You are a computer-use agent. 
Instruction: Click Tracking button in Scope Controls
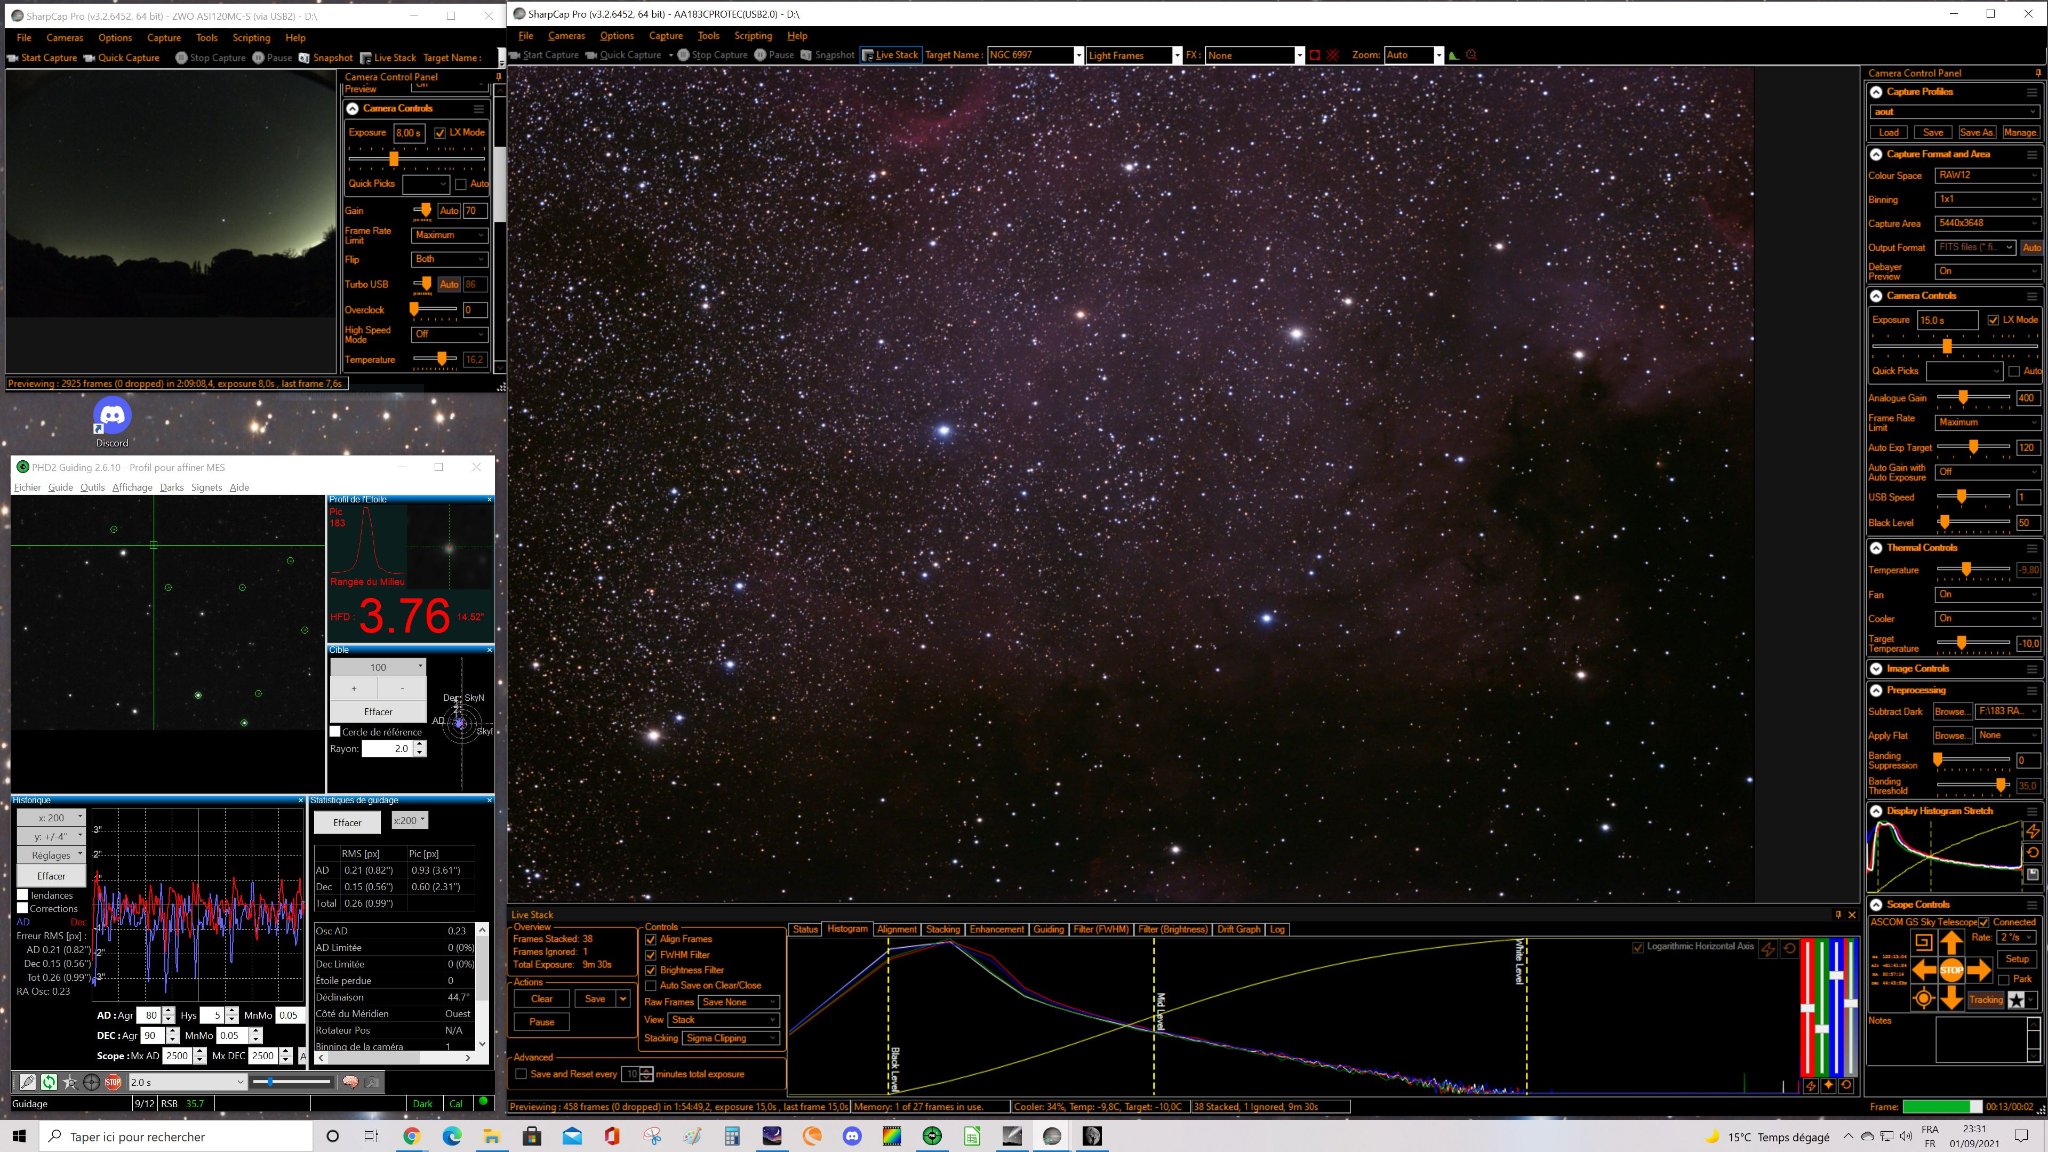click(x=1986, y=1000)
